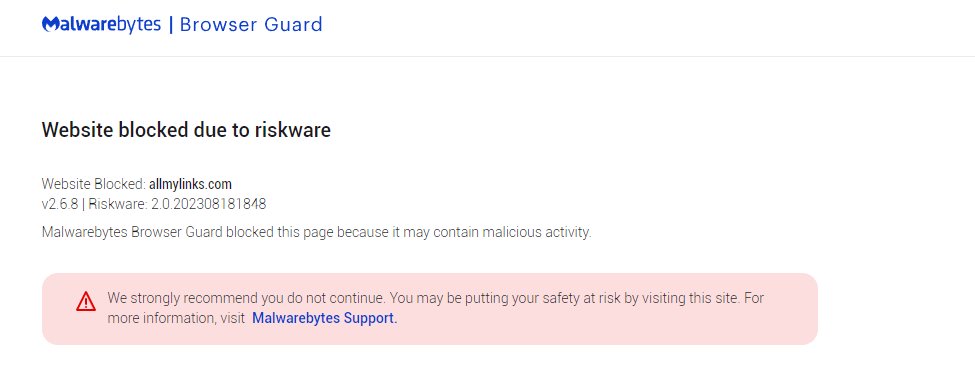The width and height of the screenshot is (975, 365).
Task: Click the 'Website Blocked:' label
Action: 94,184
